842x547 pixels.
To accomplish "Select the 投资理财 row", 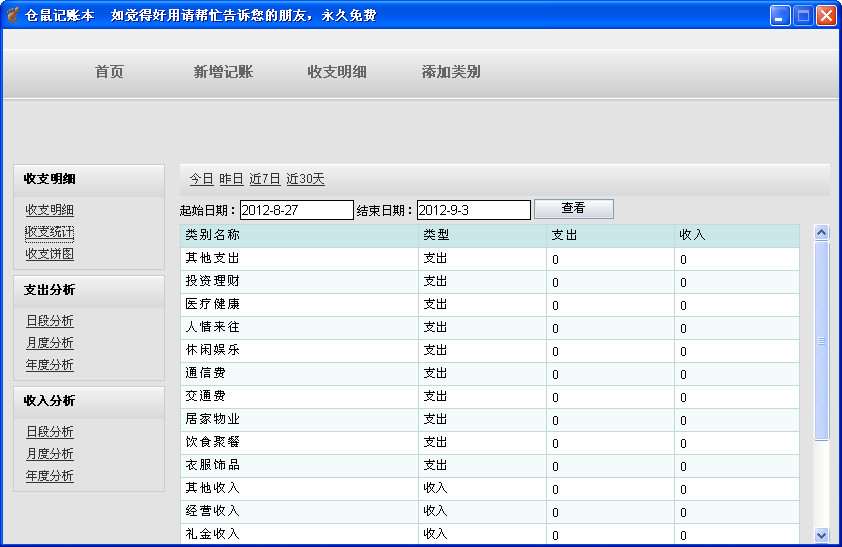I will 490,282.
